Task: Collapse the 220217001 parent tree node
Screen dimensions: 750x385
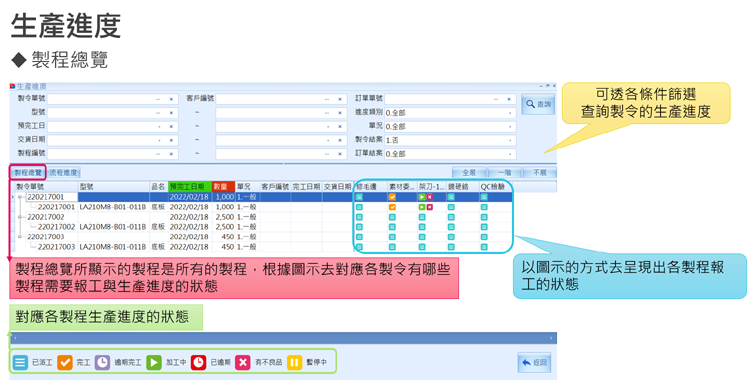Action: click(21, 197)
